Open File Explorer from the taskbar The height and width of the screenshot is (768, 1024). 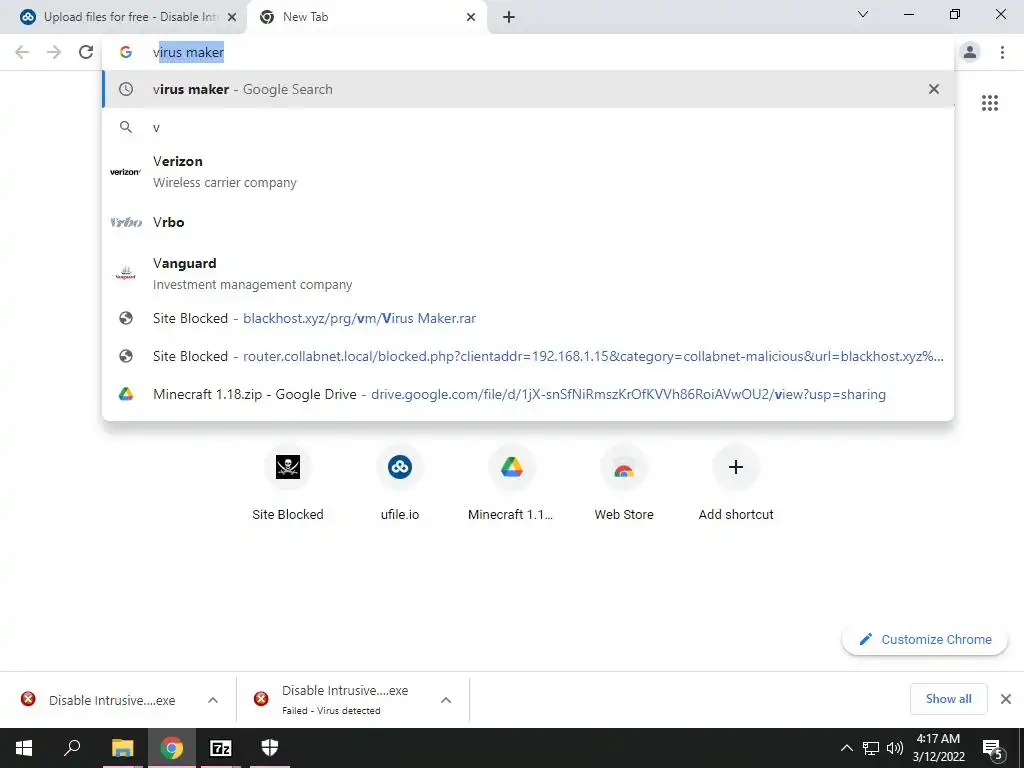click(122, 748)
